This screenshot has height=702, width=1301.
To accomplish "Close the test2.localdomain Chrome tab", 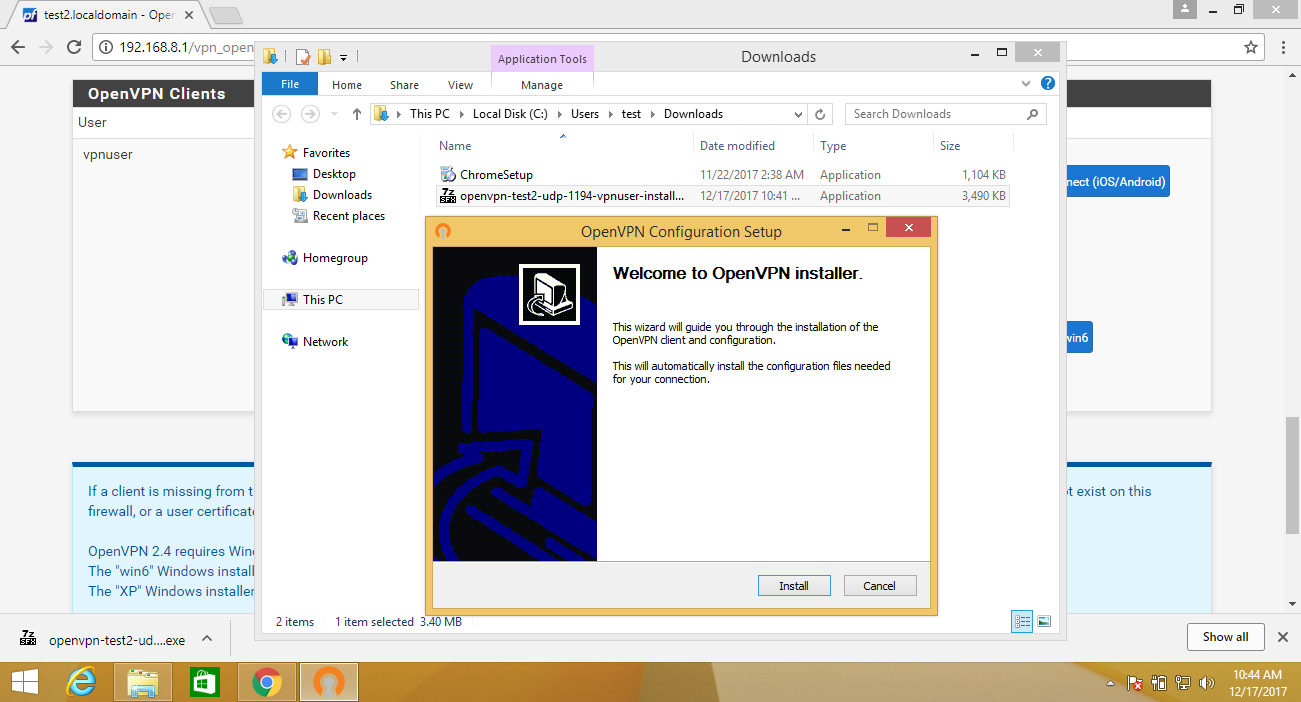I will pyautogui.click(x=188, y=15).
